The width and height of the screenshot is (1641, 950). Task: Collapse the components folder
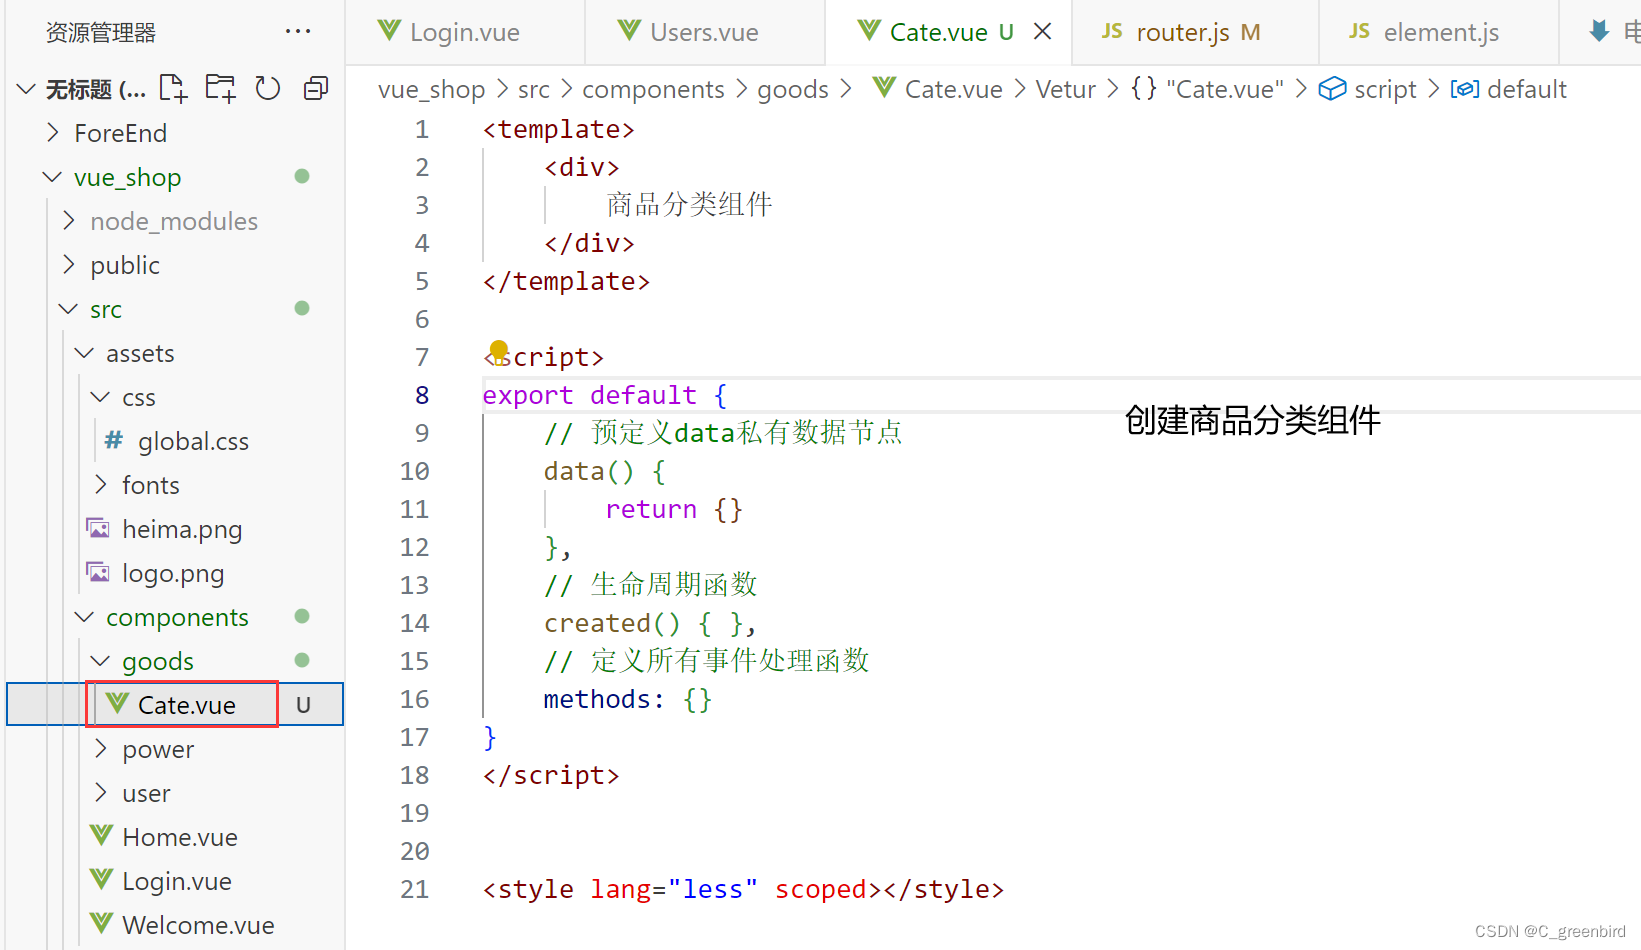click(85, 617)
